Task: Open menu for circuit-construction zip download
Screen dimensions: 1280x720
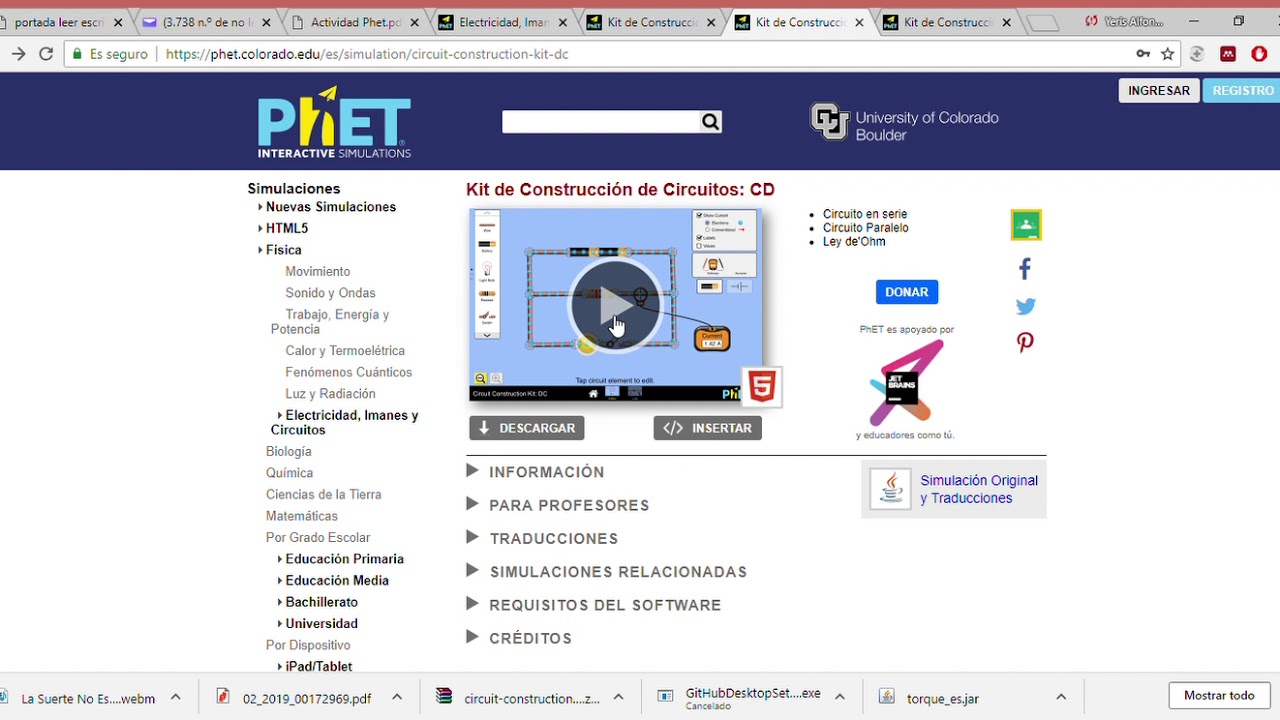Action: pyautogui.click(x=618, y=697)
